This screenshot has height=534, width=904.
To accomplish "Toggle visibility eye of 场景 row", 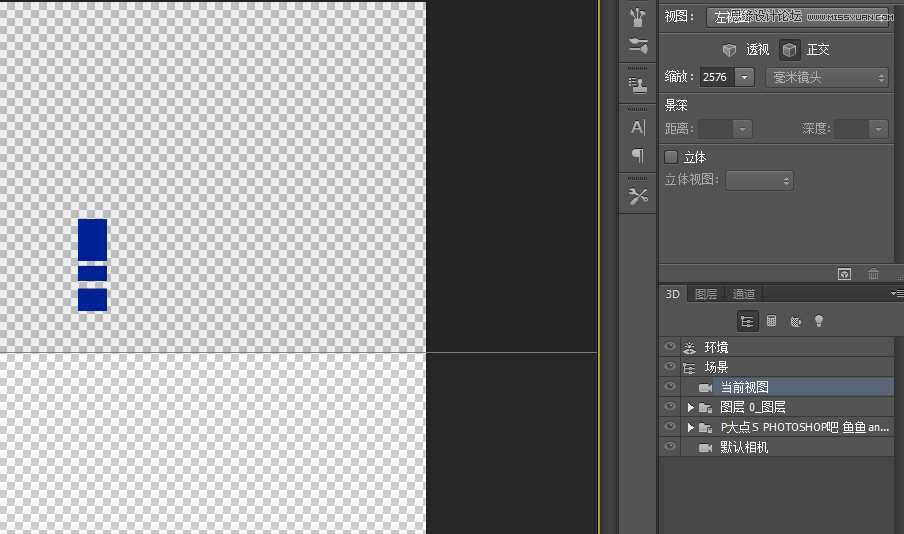I will (670, 367).
